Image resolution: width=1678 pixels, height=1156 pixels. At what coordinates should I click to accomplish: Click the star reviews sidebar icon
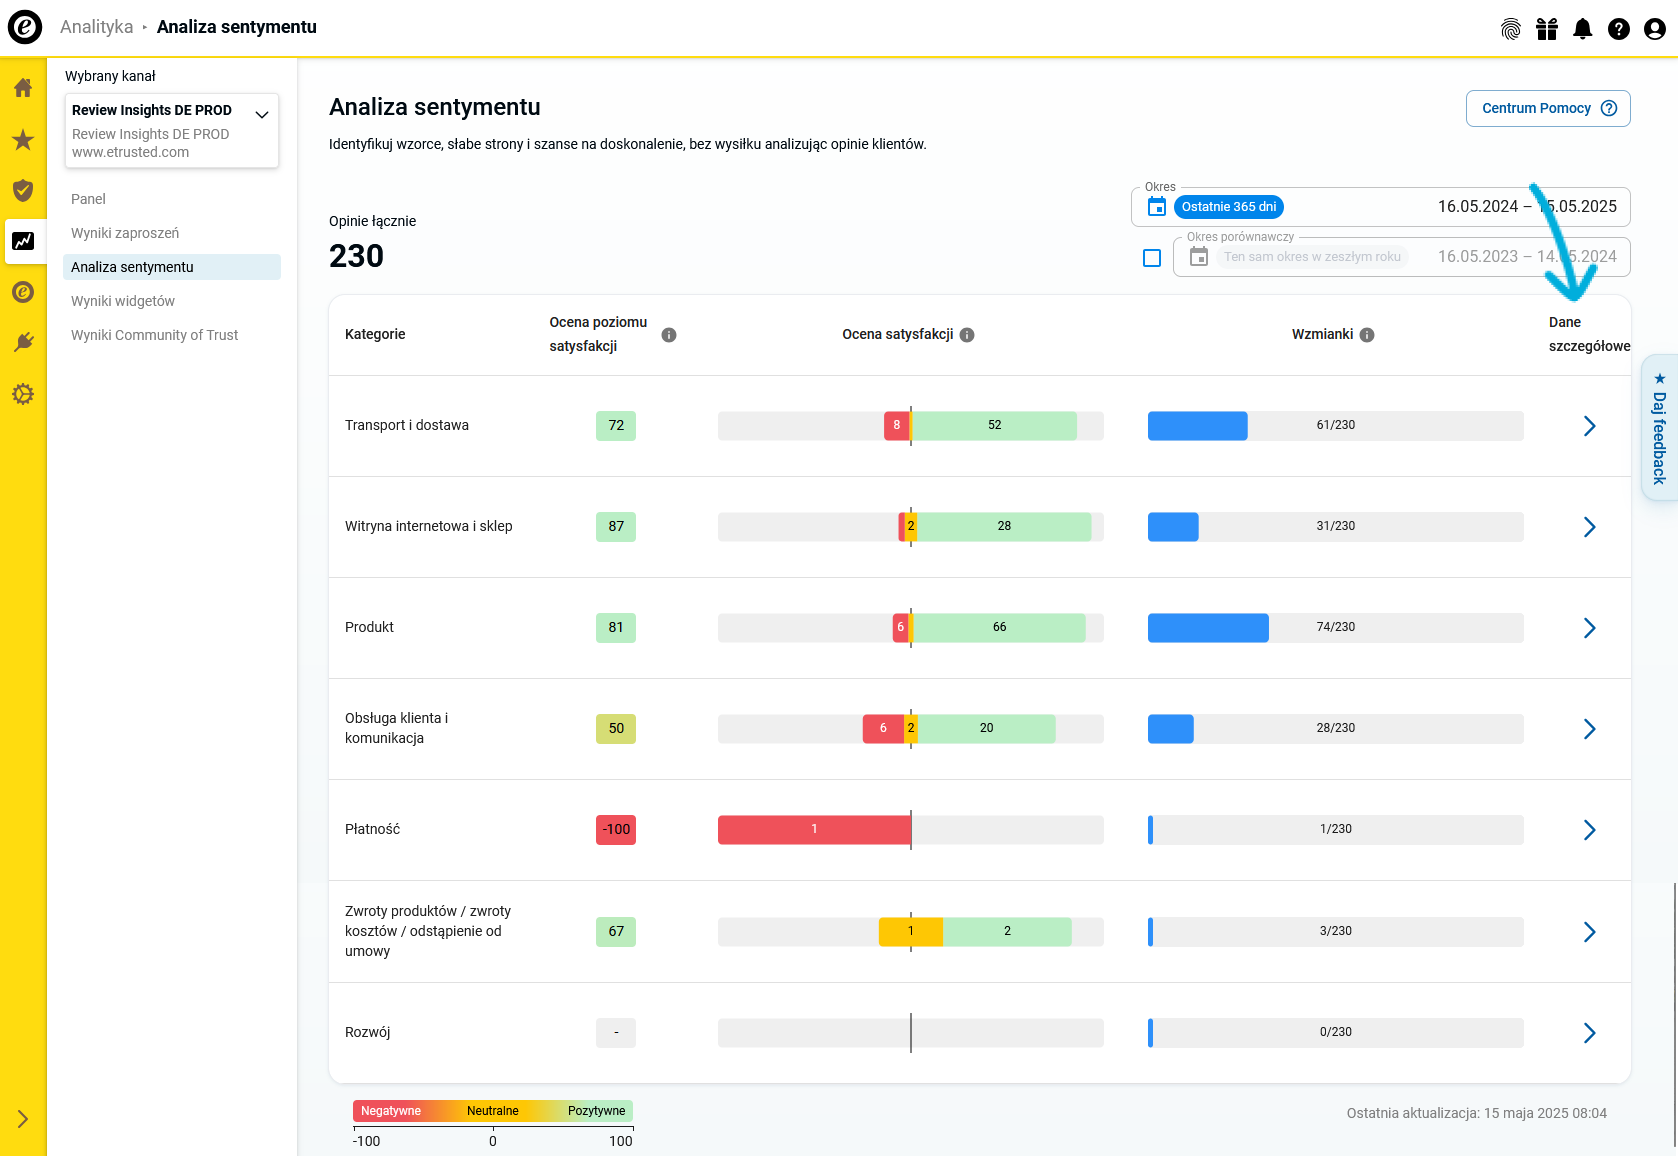[23, 140]
